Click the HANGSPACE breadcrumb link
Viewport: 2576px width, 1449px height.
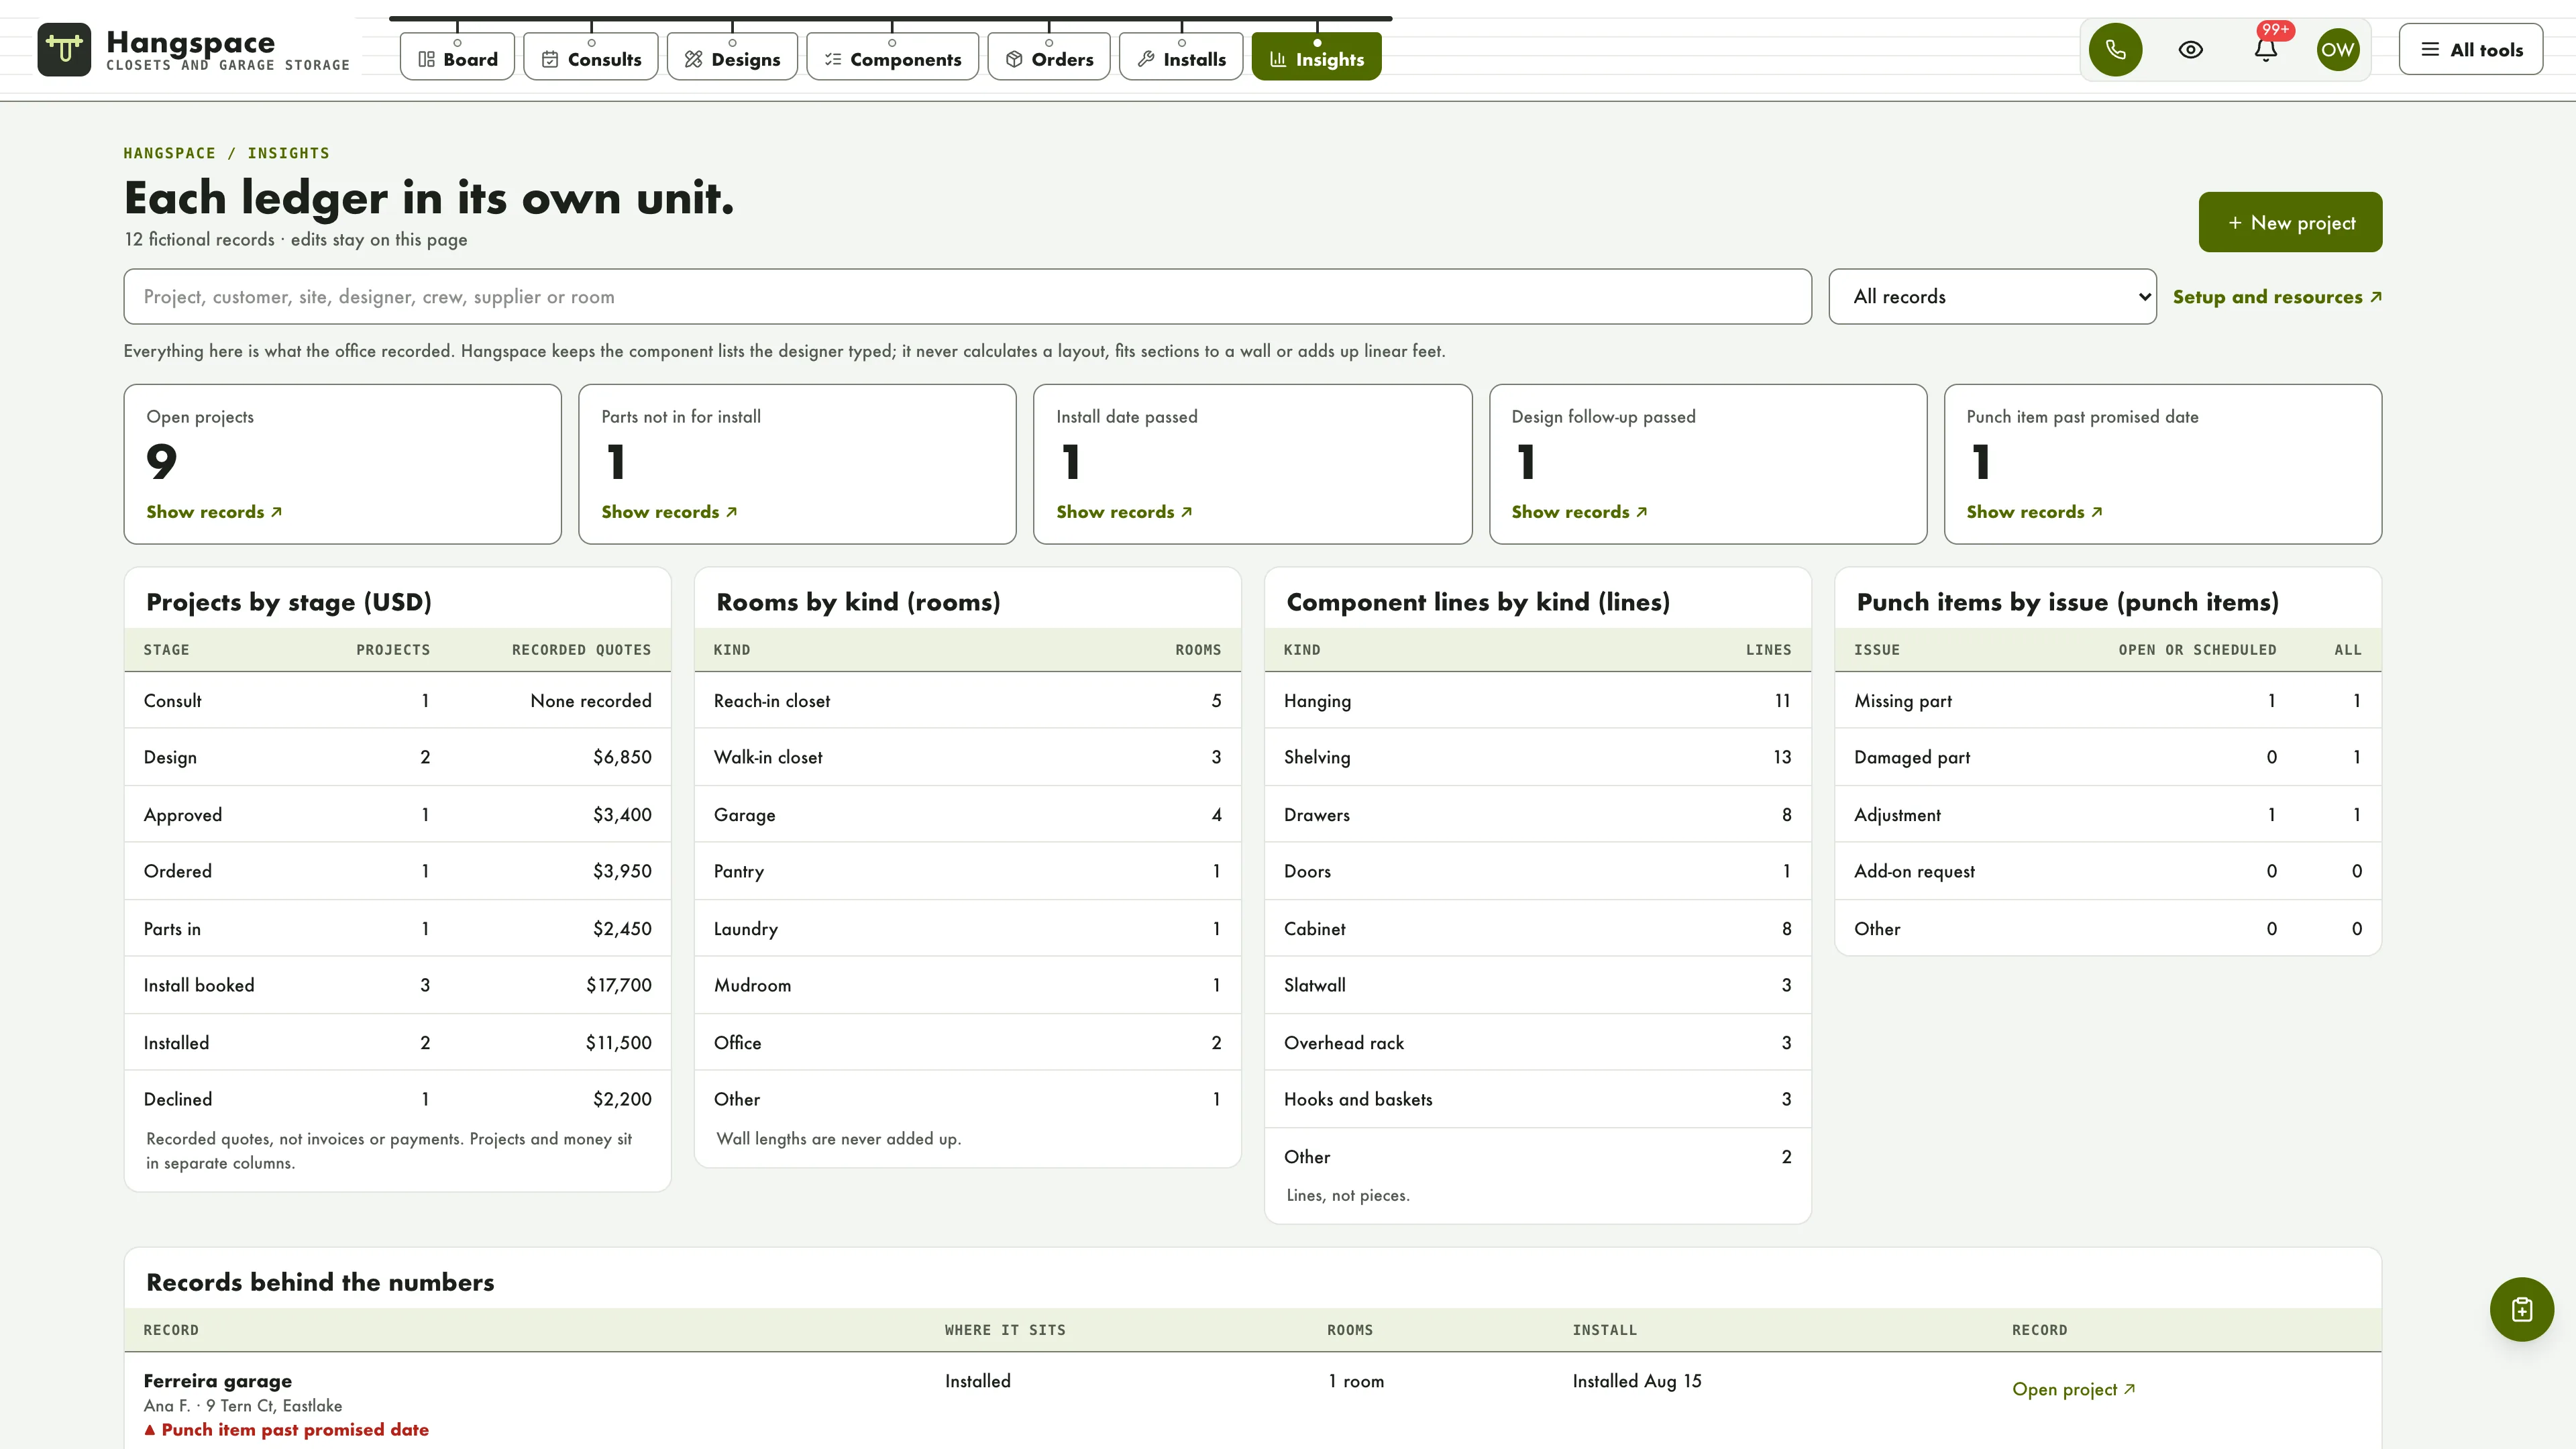point(169,153)
